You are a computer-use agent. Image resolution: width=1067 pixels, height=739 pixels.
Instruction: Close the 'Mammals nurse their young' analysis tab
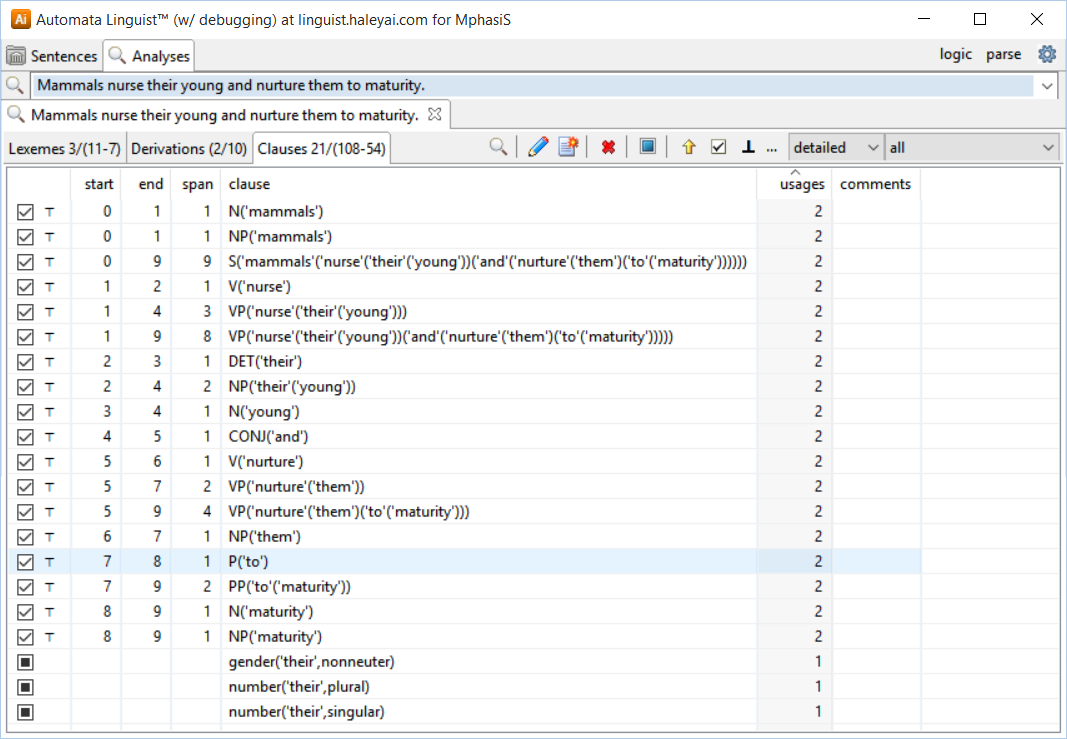435,114
